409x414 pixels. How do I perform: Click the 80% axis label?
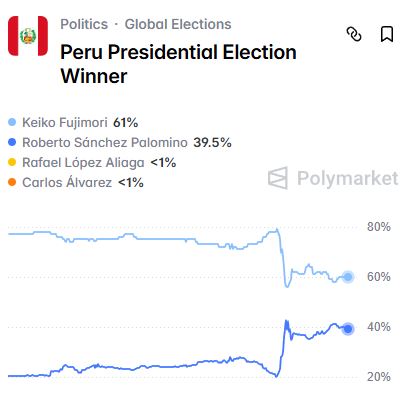(x=379, y=227)
